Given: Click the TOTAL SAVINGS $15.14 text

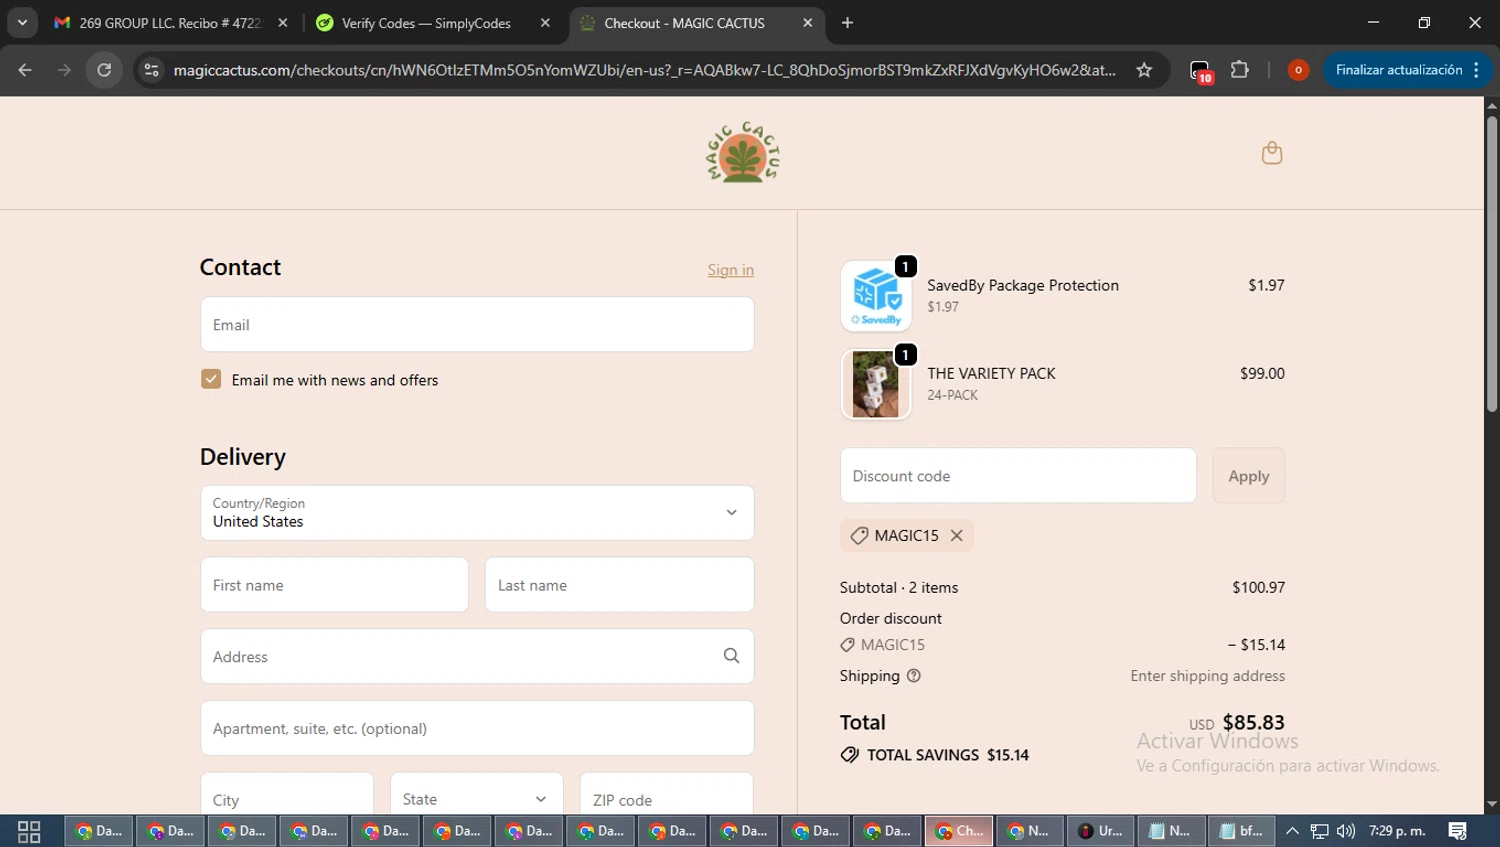Looking at the screenshot, I should coord(948,755).
